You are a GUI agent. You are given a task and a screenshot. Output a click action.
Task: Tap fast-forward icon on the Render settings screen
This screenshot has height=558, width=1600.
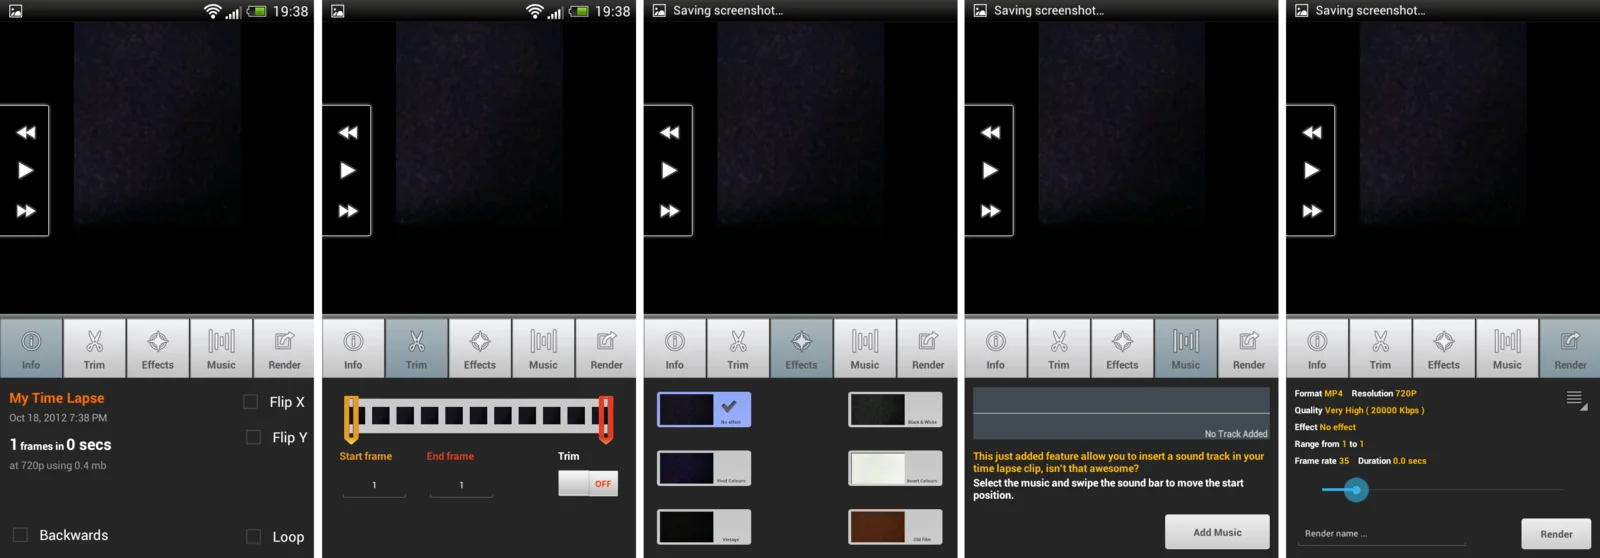click(x=1311, y=211)
